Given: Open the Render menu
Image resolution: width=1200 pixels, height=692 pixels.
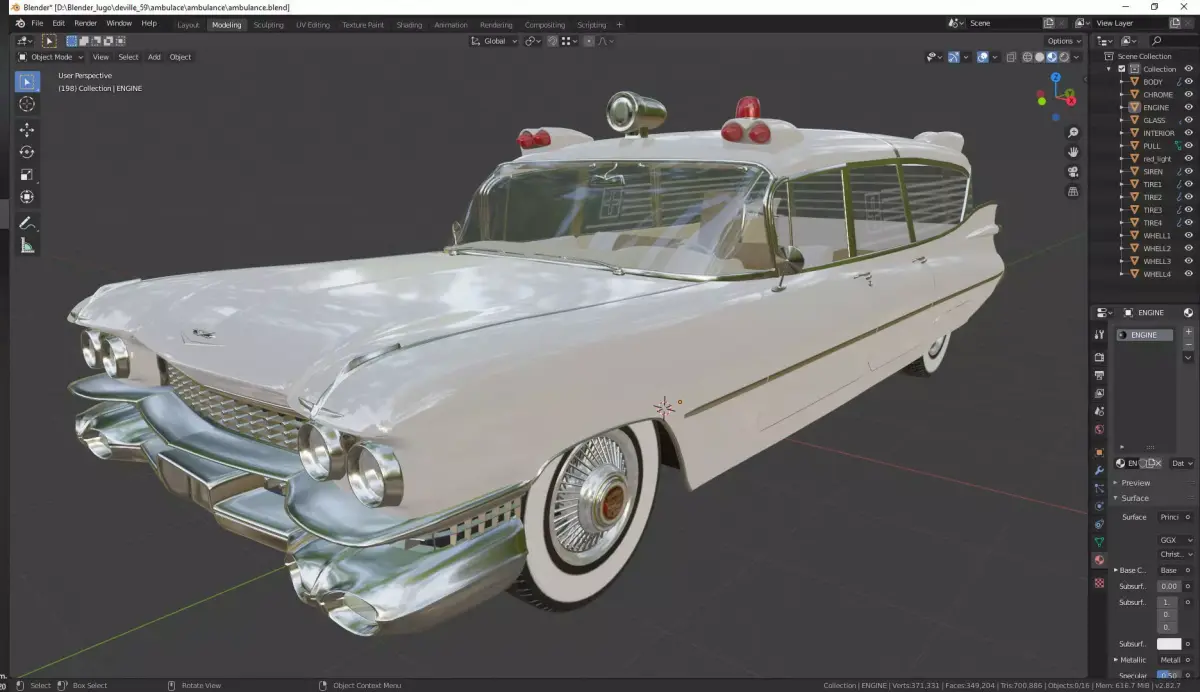Looking at the screenshot, I should click(x=86, y=23).
